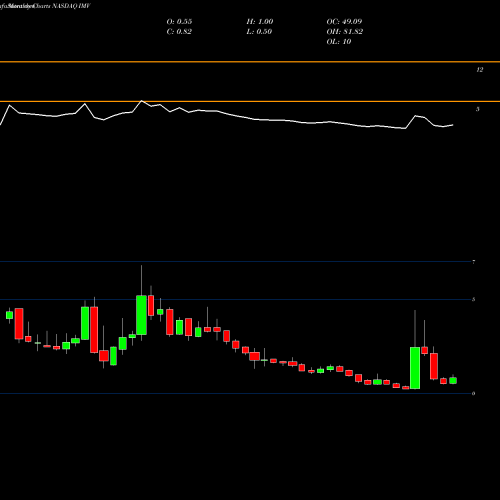Image resolution: width=500 pixels, height=500 pixels.
Task: Click the white indicator line's peak point
Action: point(142,101)
